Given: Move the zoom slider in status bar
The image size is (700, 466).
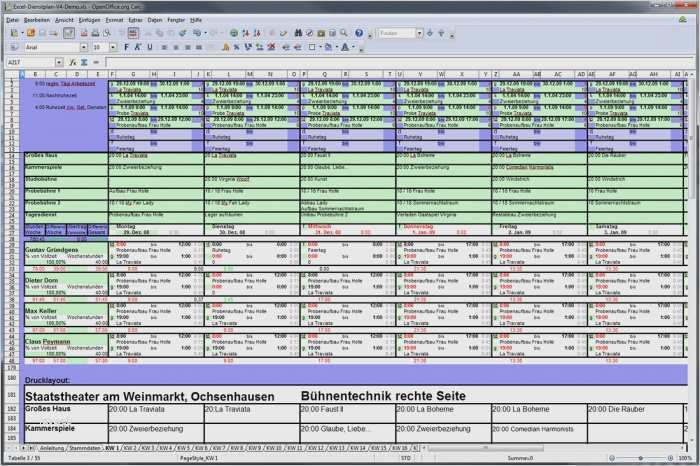Looking at the screenshot, I should (x=641, y=458).
